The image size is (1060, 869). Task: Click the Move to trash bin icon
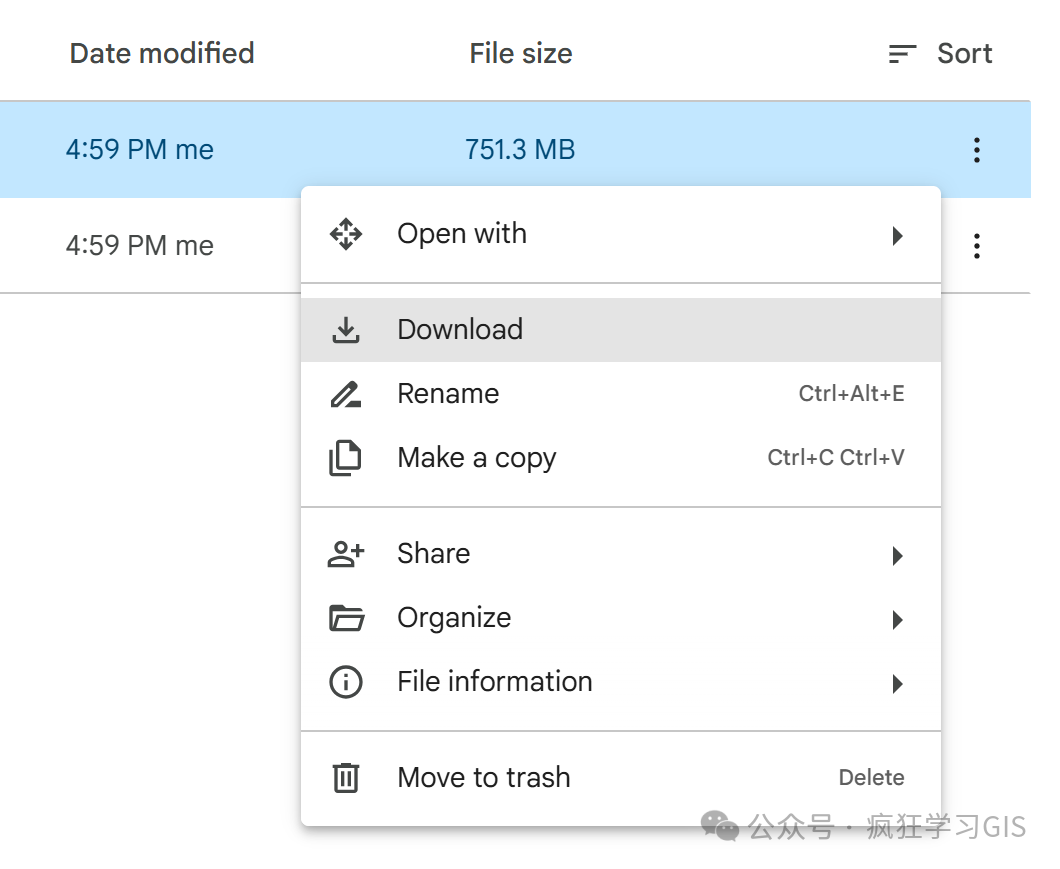click(346, 778)
